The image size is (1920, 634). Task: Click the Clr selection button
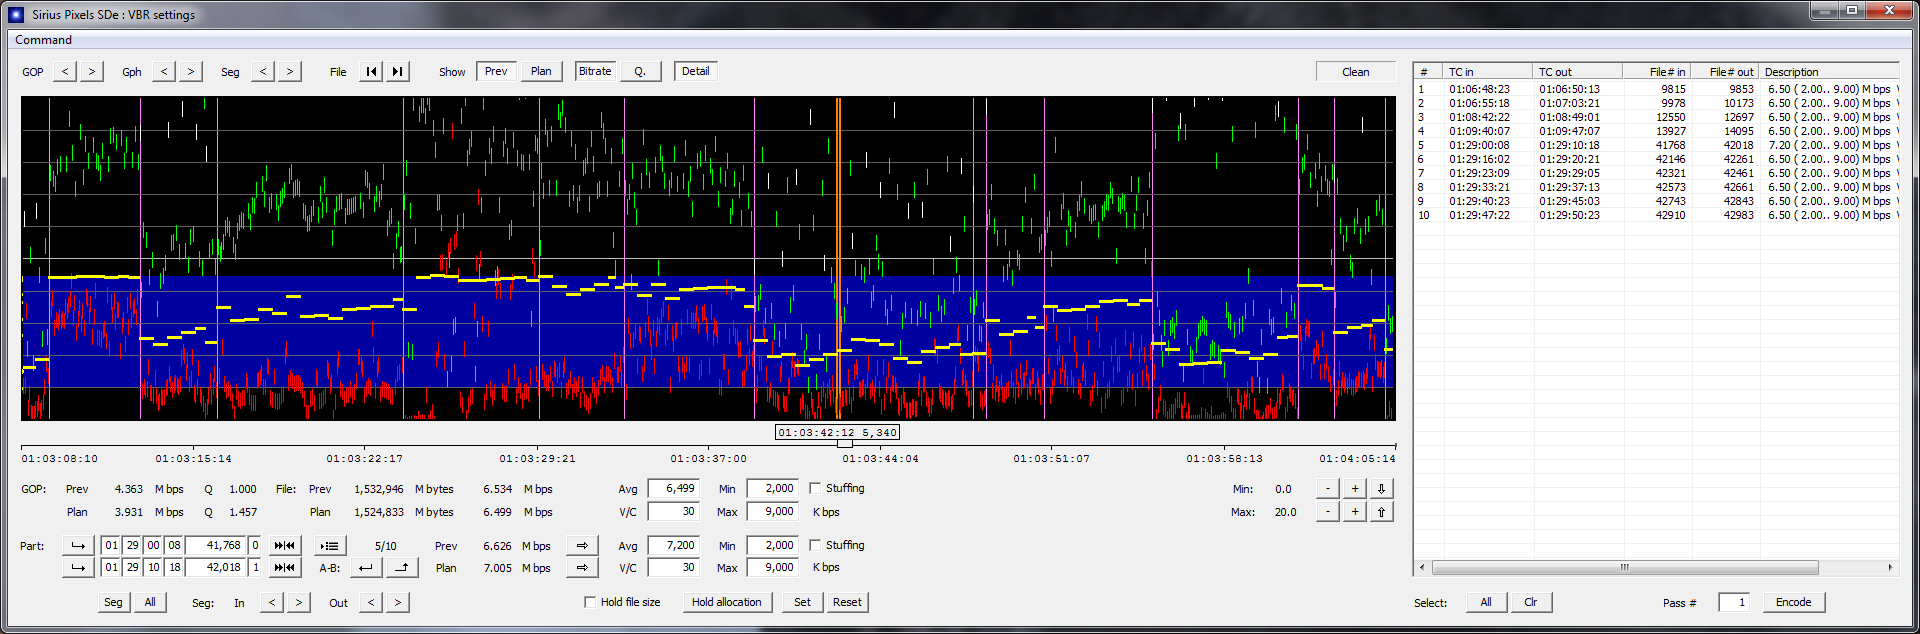tap(1531, 602)
